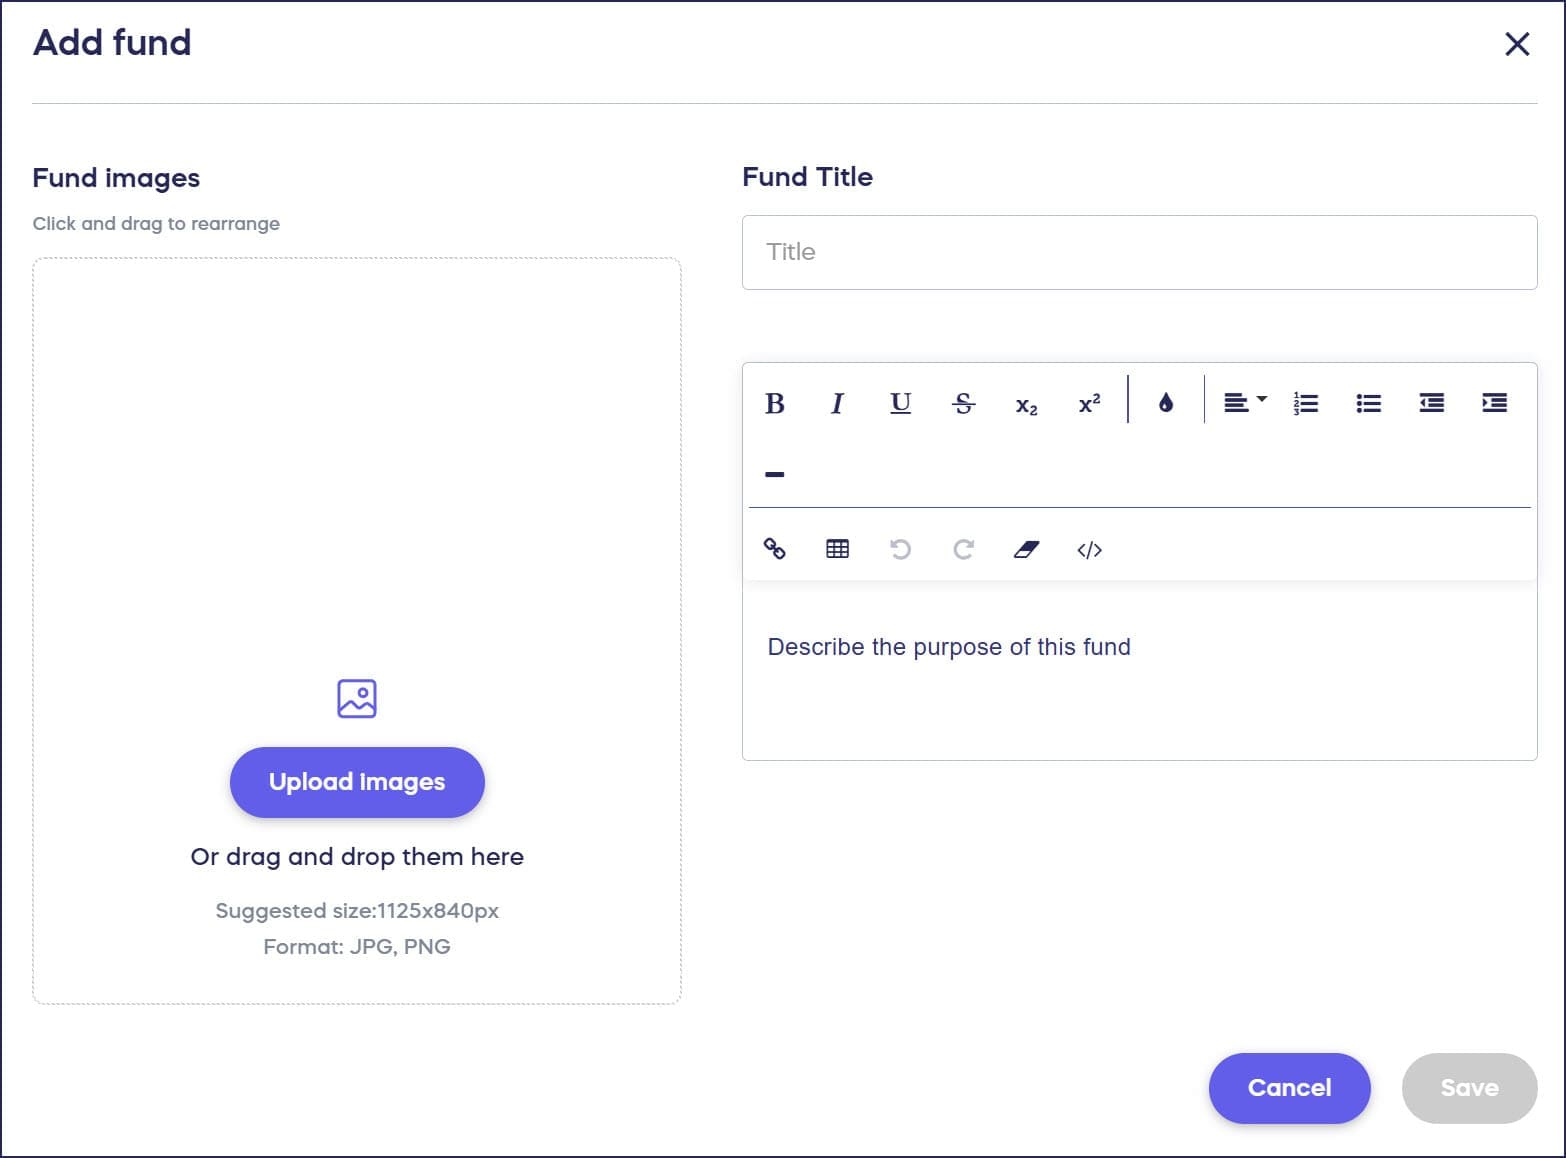This screenshot has height=1158, width=1566.
Task: Expand the text alignment dropdown
Action: 1244,402
